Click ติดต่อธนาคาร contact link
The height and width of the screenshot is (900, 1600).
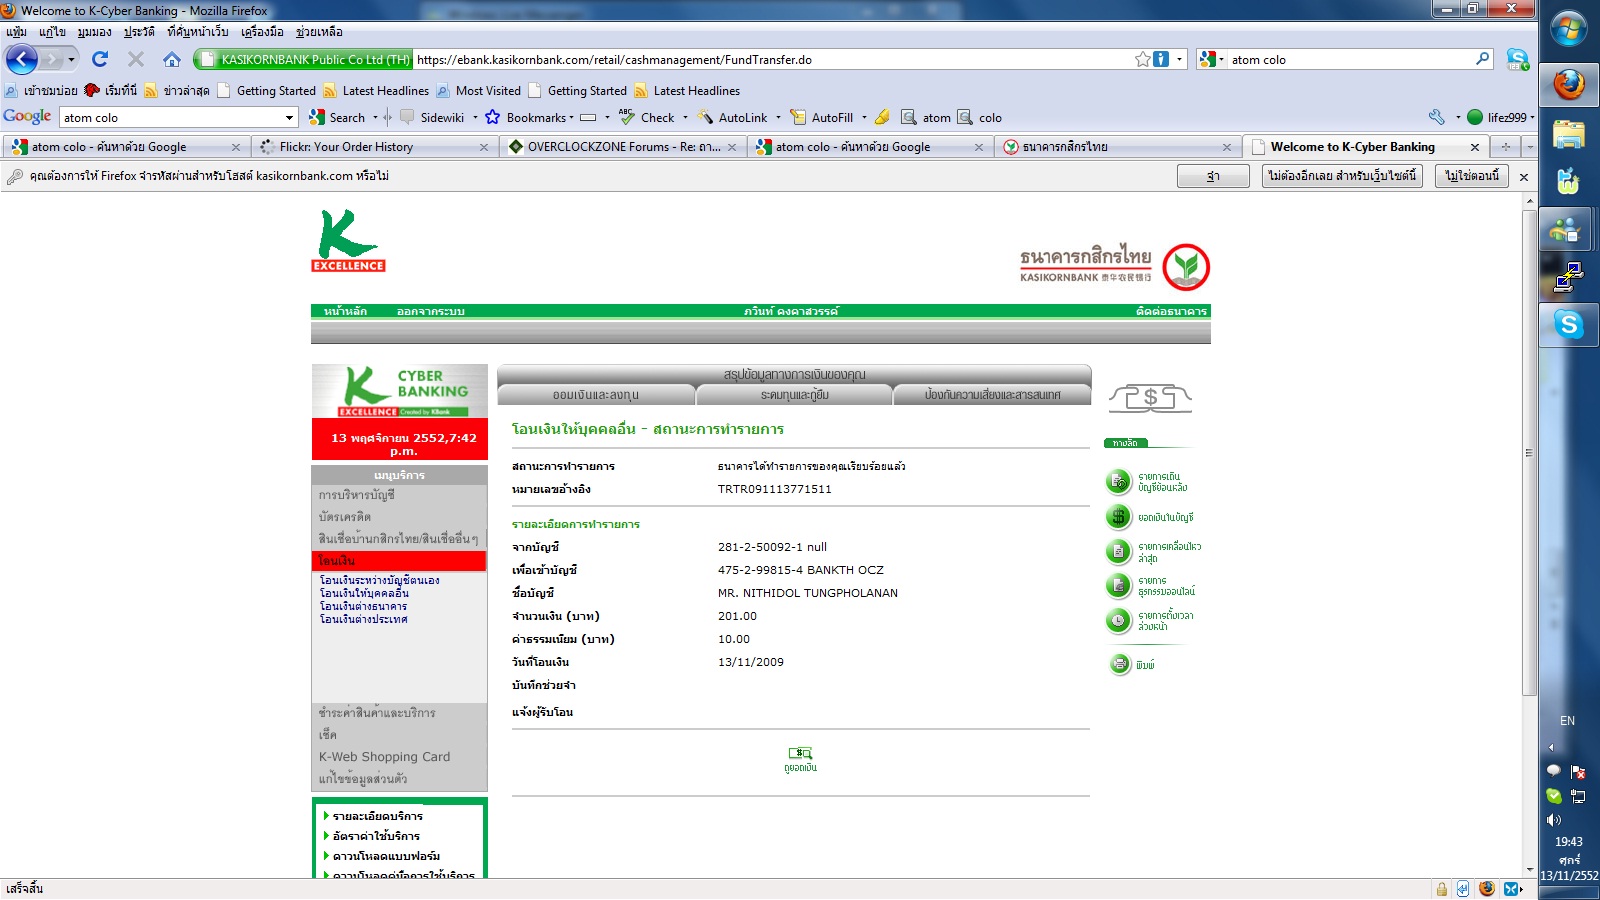[1171, 311]
